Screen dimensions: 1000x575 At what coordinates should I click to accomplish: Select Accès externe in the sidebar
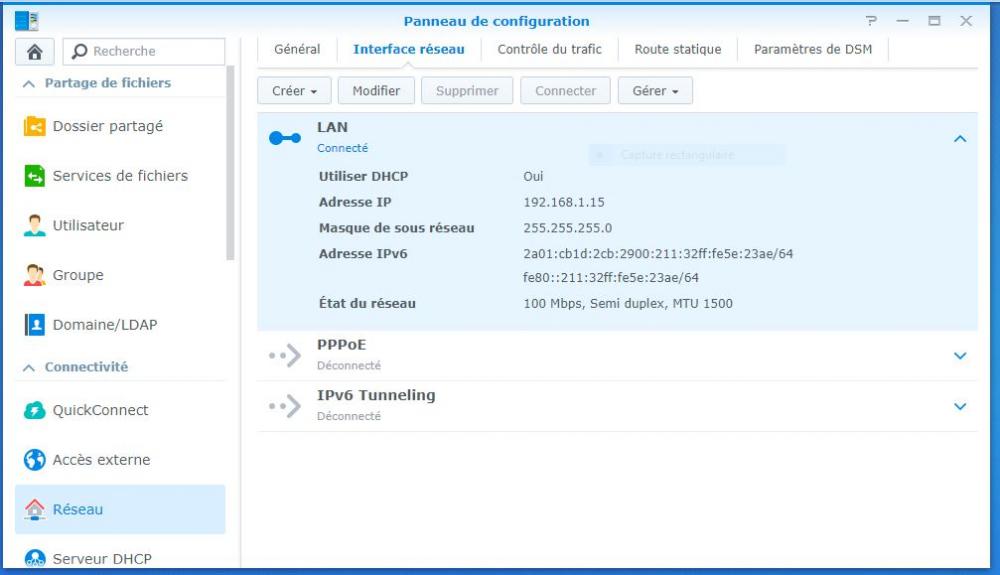120,460
